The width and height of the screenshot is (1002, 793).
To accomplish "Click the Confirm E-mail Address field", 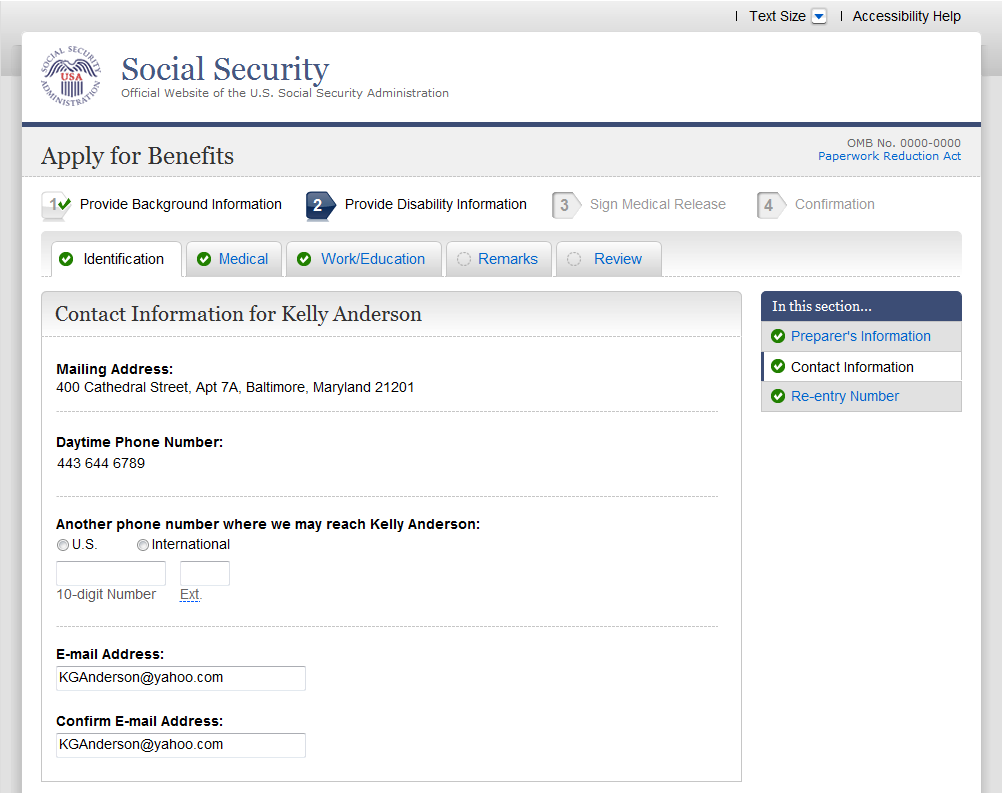I will coord(181,745).
